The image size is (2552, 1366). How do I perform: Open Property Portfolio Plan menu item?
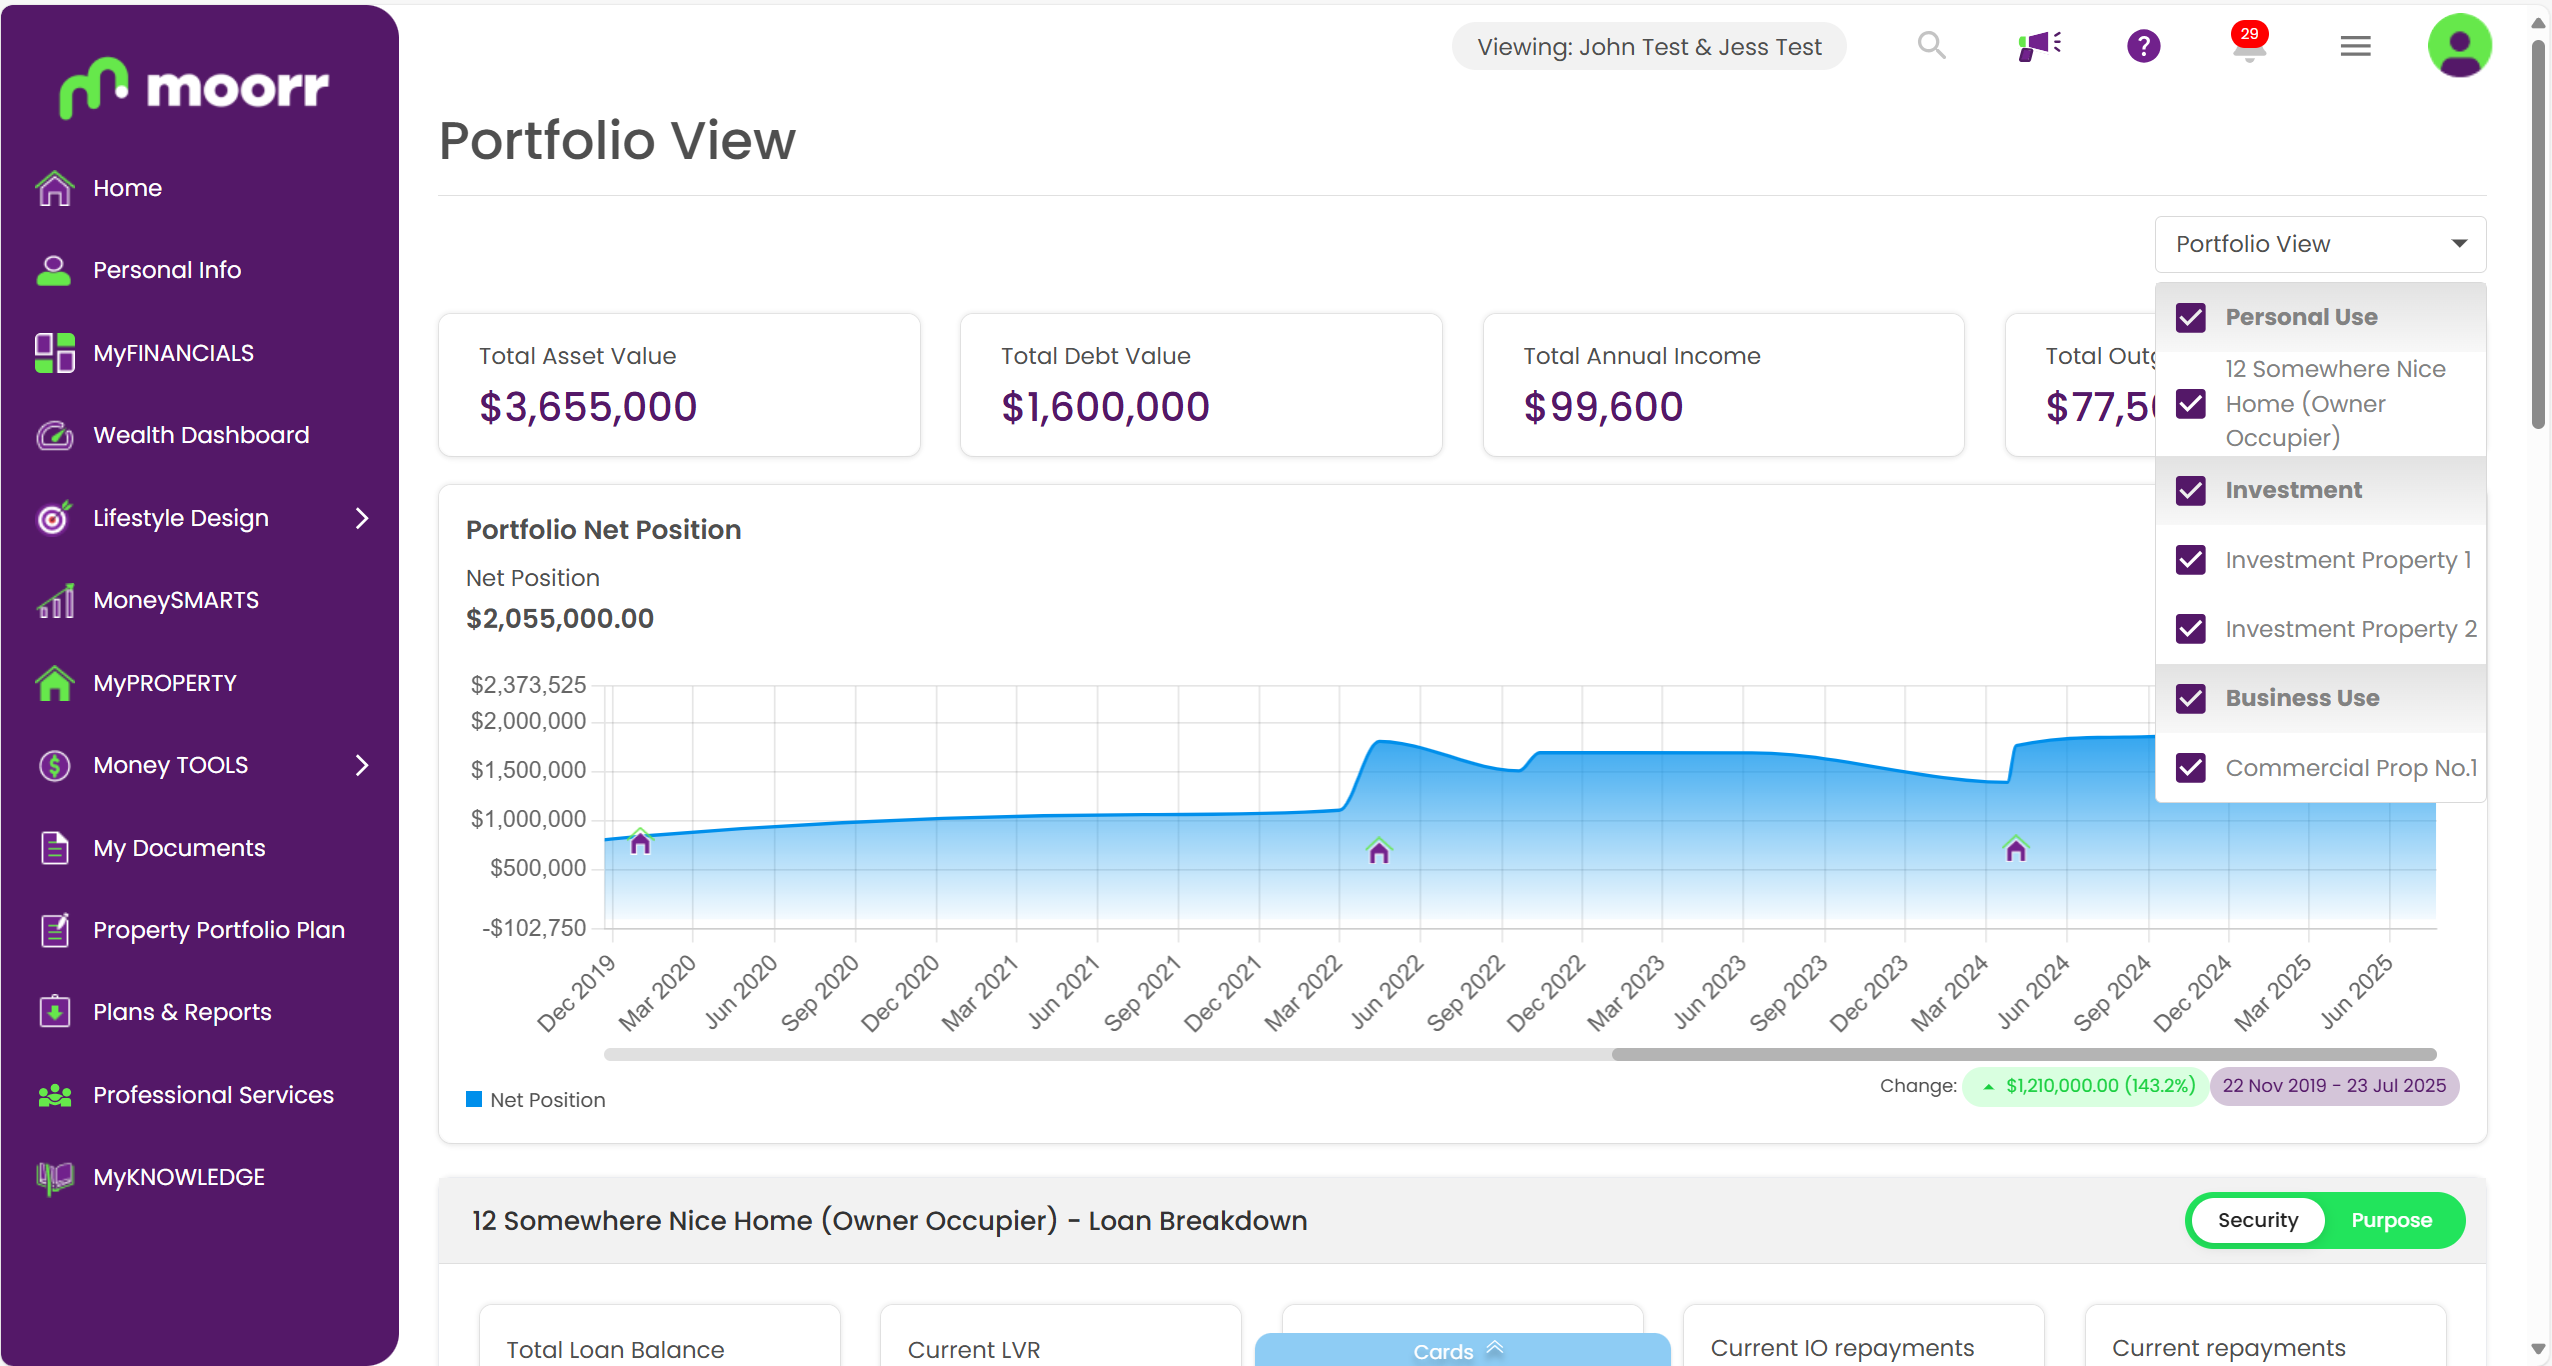[218, 930]
